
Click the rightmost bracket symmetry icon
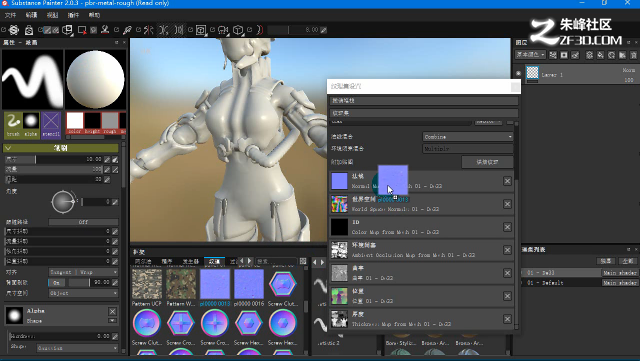coord(179,30)
